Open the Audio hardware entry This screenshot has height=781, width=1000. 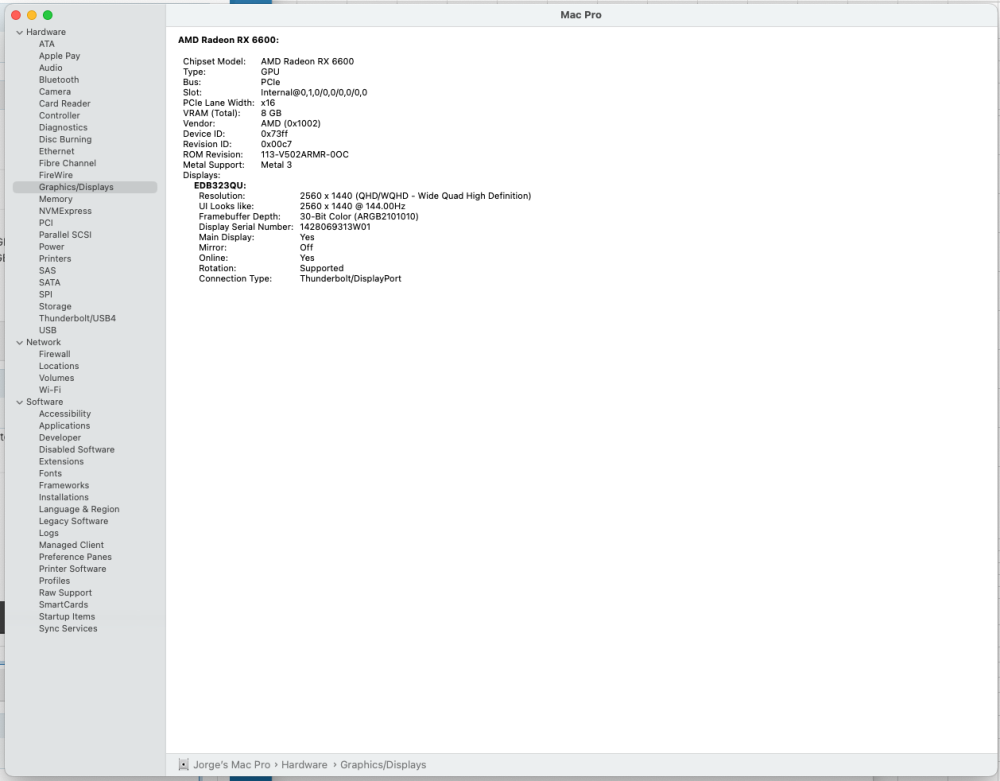pyautogui.click(x=50, y=68)
